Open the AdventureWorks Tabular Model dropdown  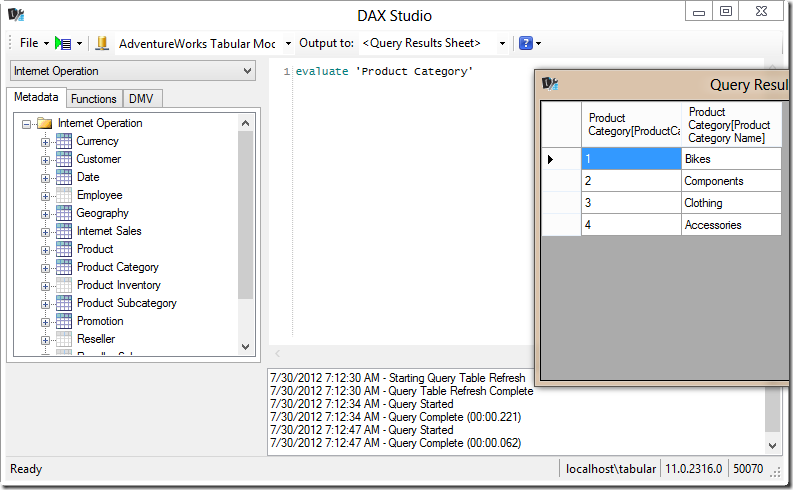(x=288, y=43)
